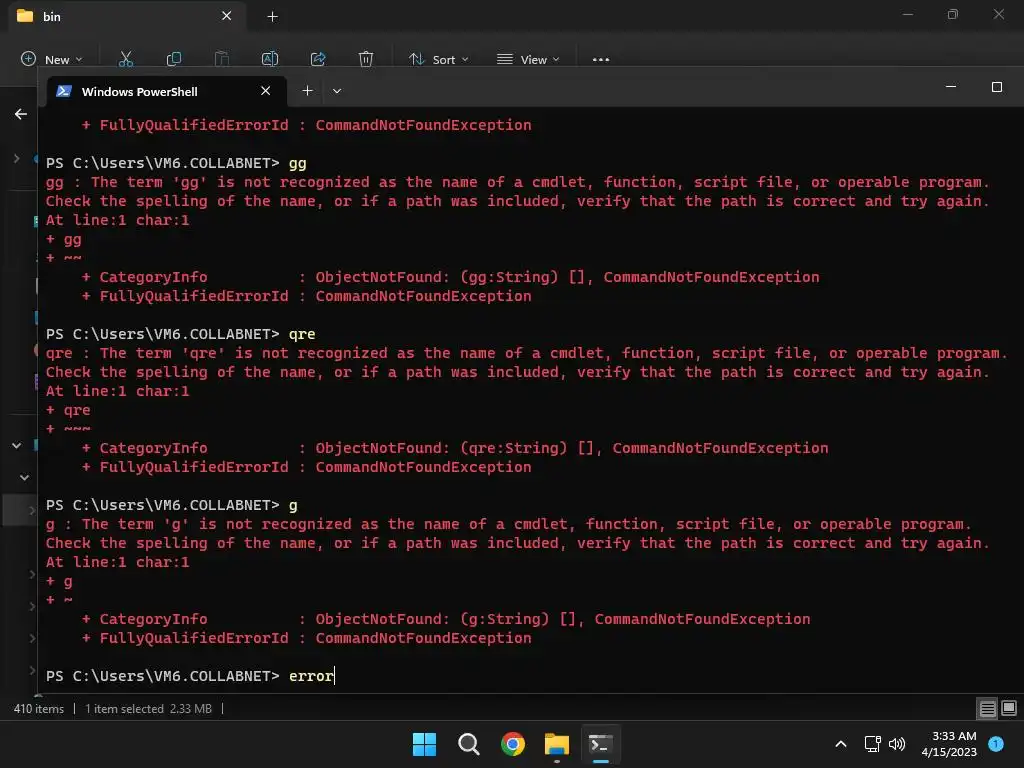Viewport: 1024px width, 768px height.
Task: Open the terminal profiles dropdown arrow
Action: click(337, 91)
